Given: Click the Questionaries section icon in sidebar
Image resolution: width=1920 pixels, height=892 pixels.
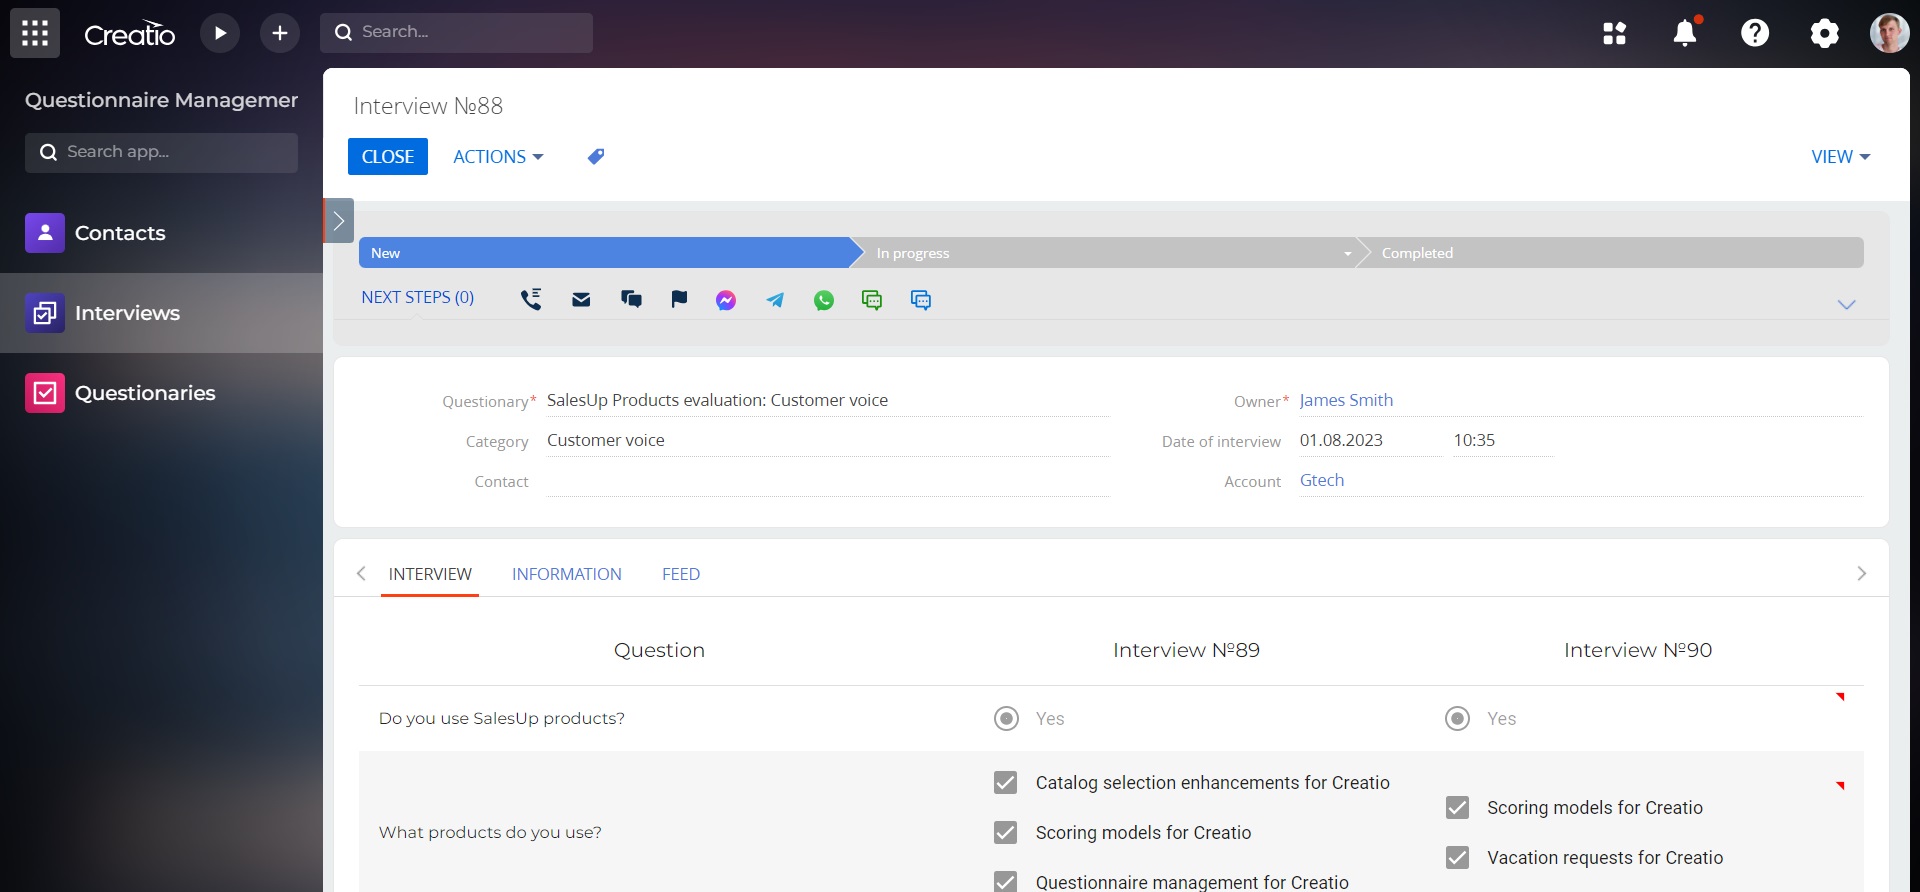Looking at the screenshot, I should 45,393.
